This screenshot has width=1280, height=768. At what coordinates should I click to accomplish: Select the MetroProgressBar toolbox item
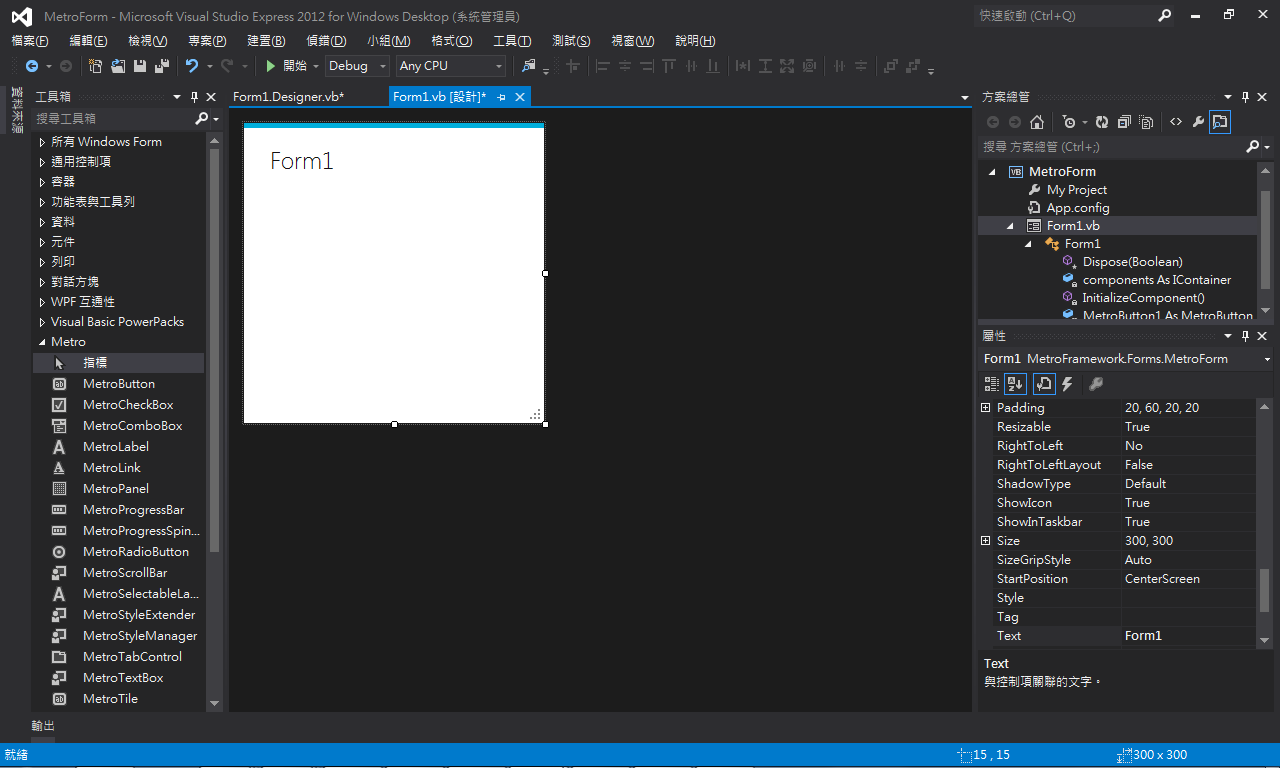click(118, 510)
